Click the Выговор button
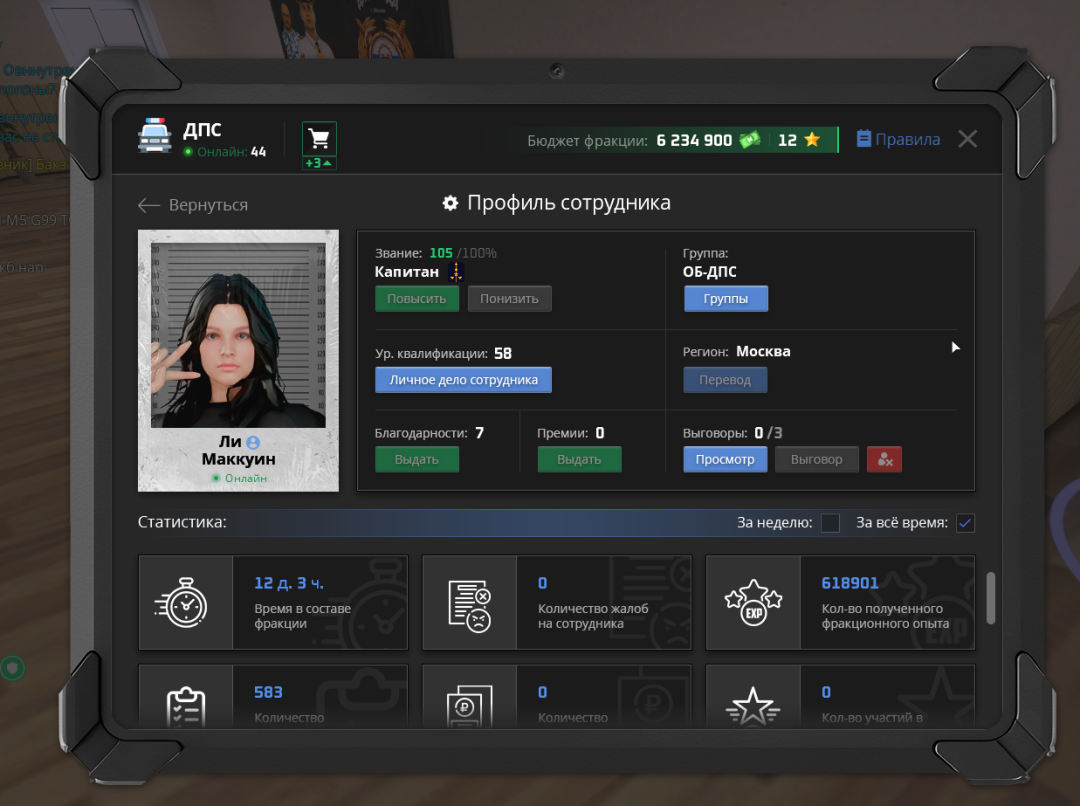The width and height of the screenshot is (1080, 806). [817, 459]
